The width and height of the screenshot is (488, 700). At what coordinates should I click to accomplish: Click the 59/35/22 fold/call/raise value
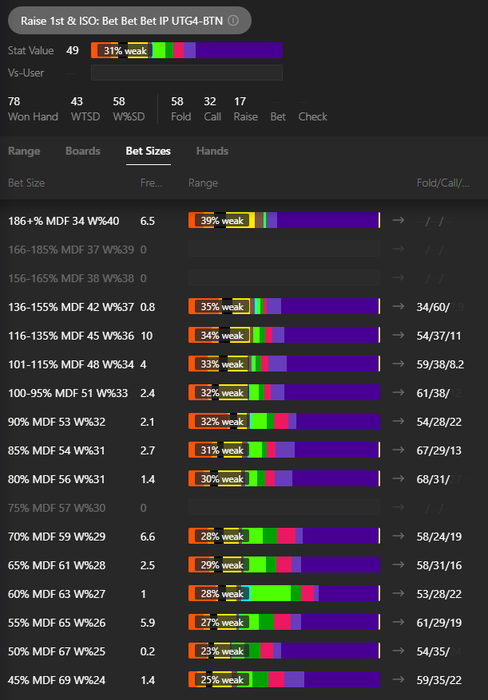pyautogui.click(x=439, y=680)
